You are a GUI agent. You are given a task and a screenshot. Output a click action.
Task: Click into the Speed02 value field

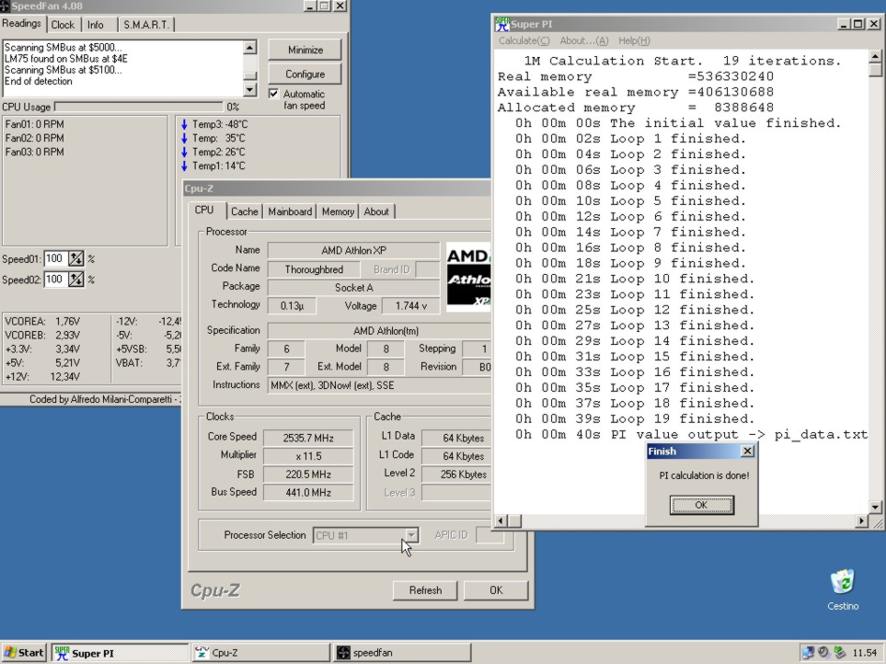click(x=55, y=279)
